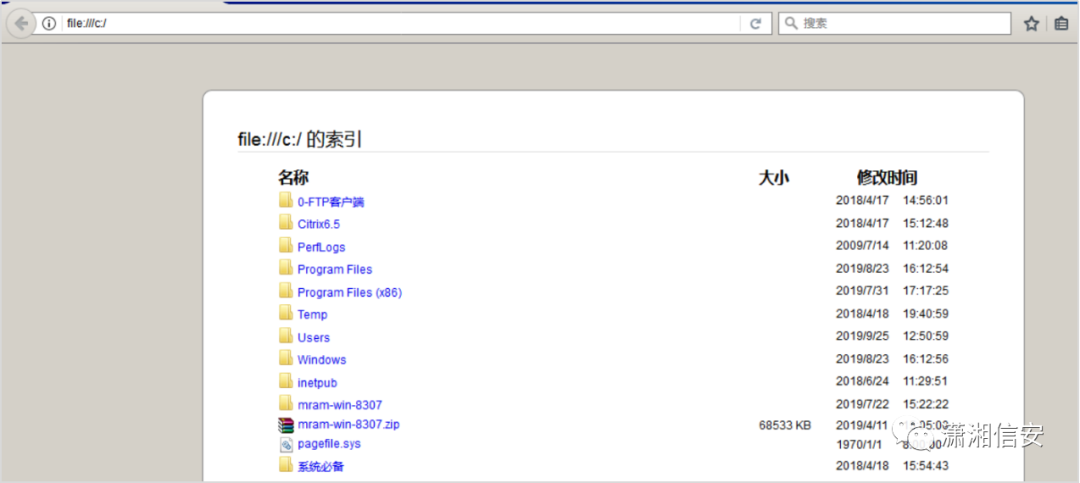Click the 'file:///c:/ 的索引' page heading
Screen dimensions: 1080x483
point(300,139)
